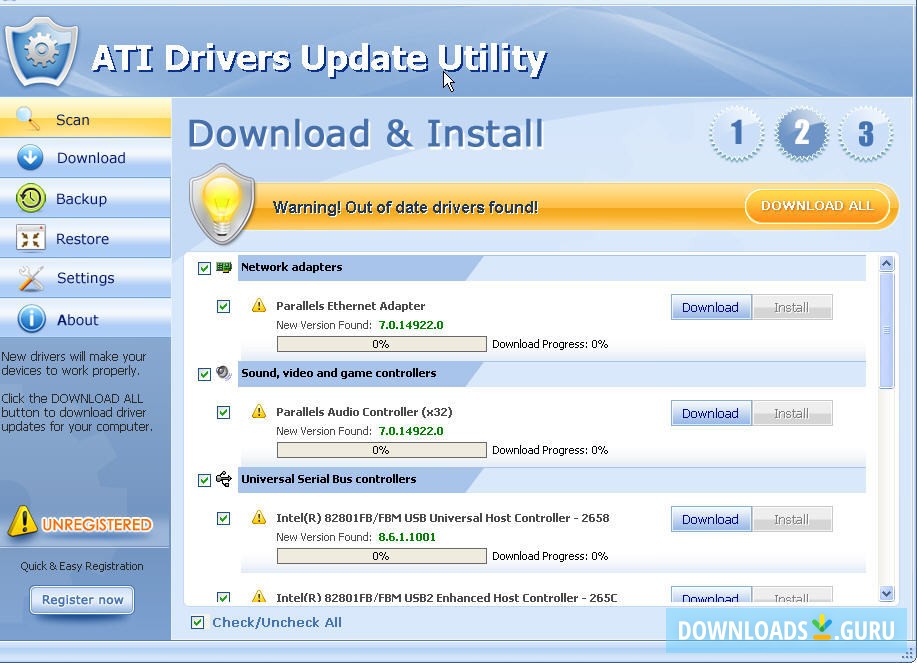Open Settings via the wrench icon
Viewport: 917px width, 663px height.
point(28,278)
